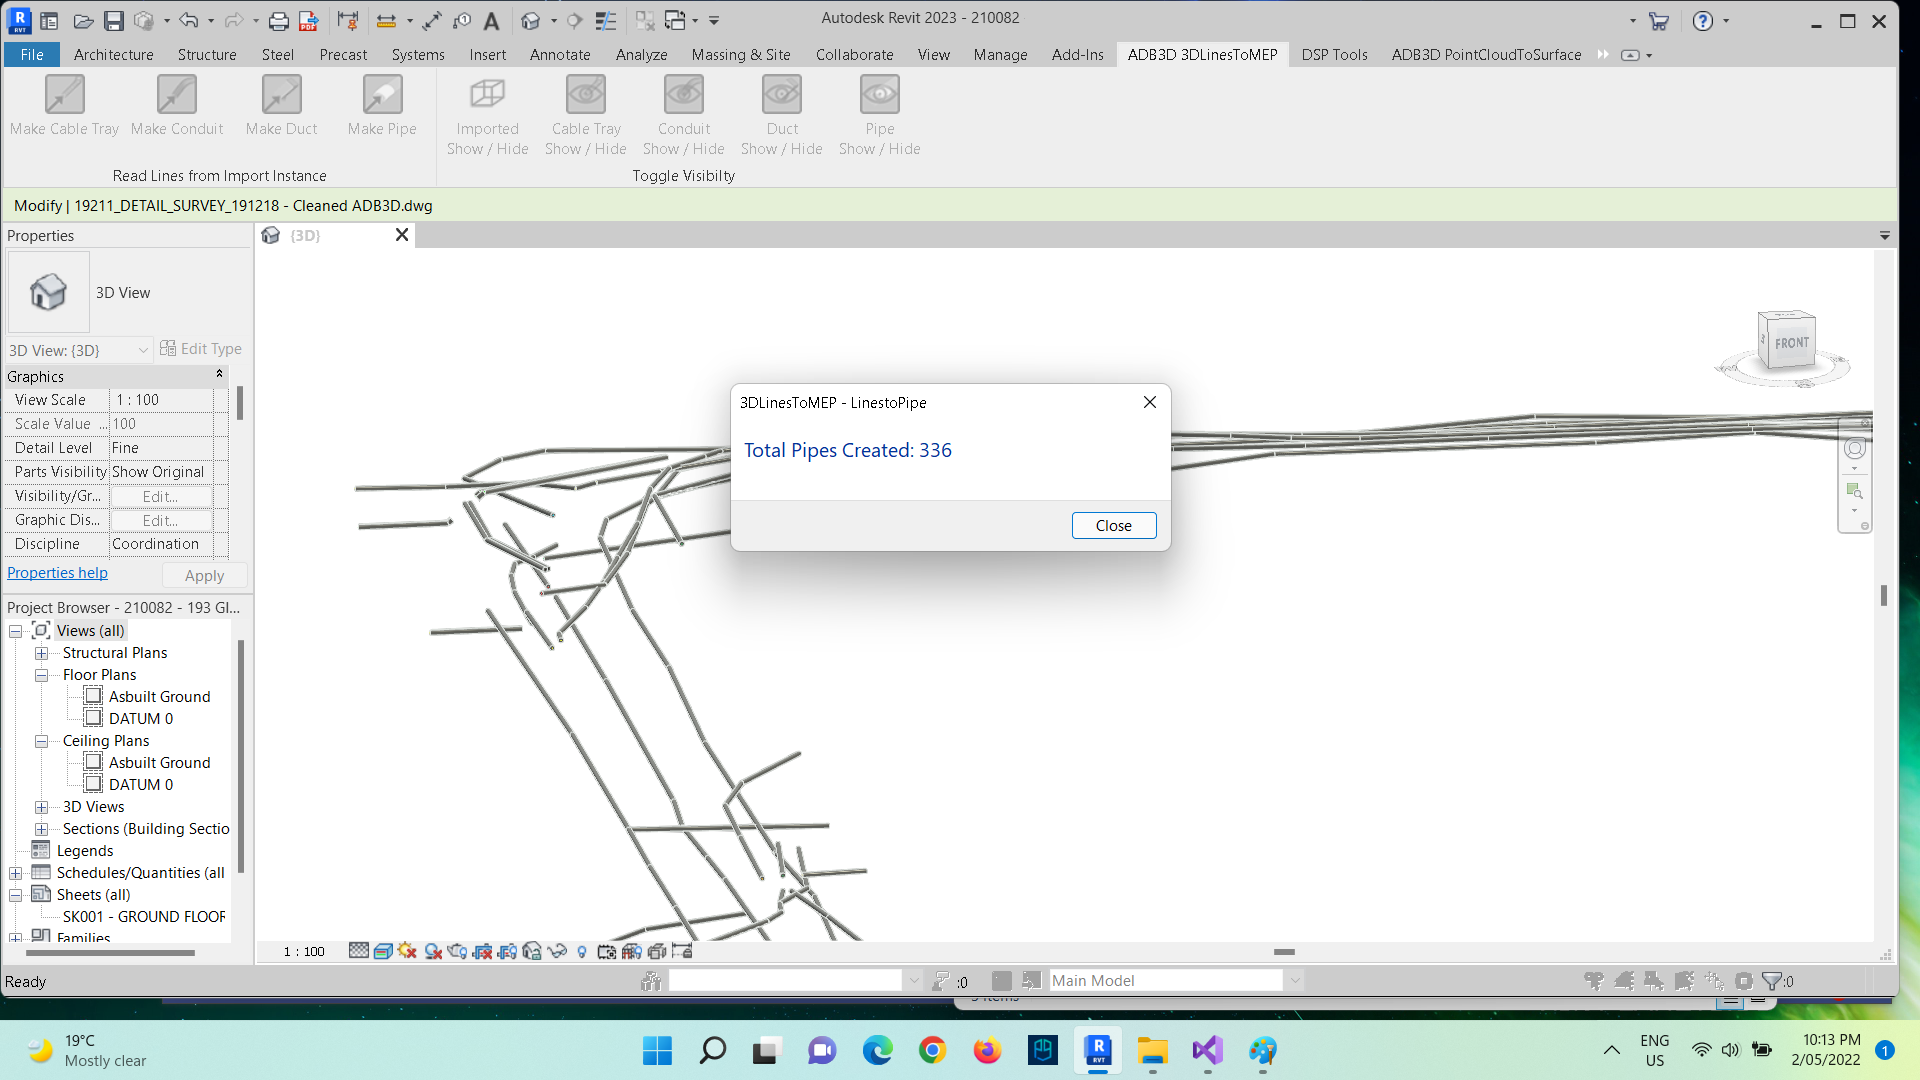Viewport: 1920px width, 1080px height.
Task: Open the Architecture ribbon tab
Action: click(113, 55)
